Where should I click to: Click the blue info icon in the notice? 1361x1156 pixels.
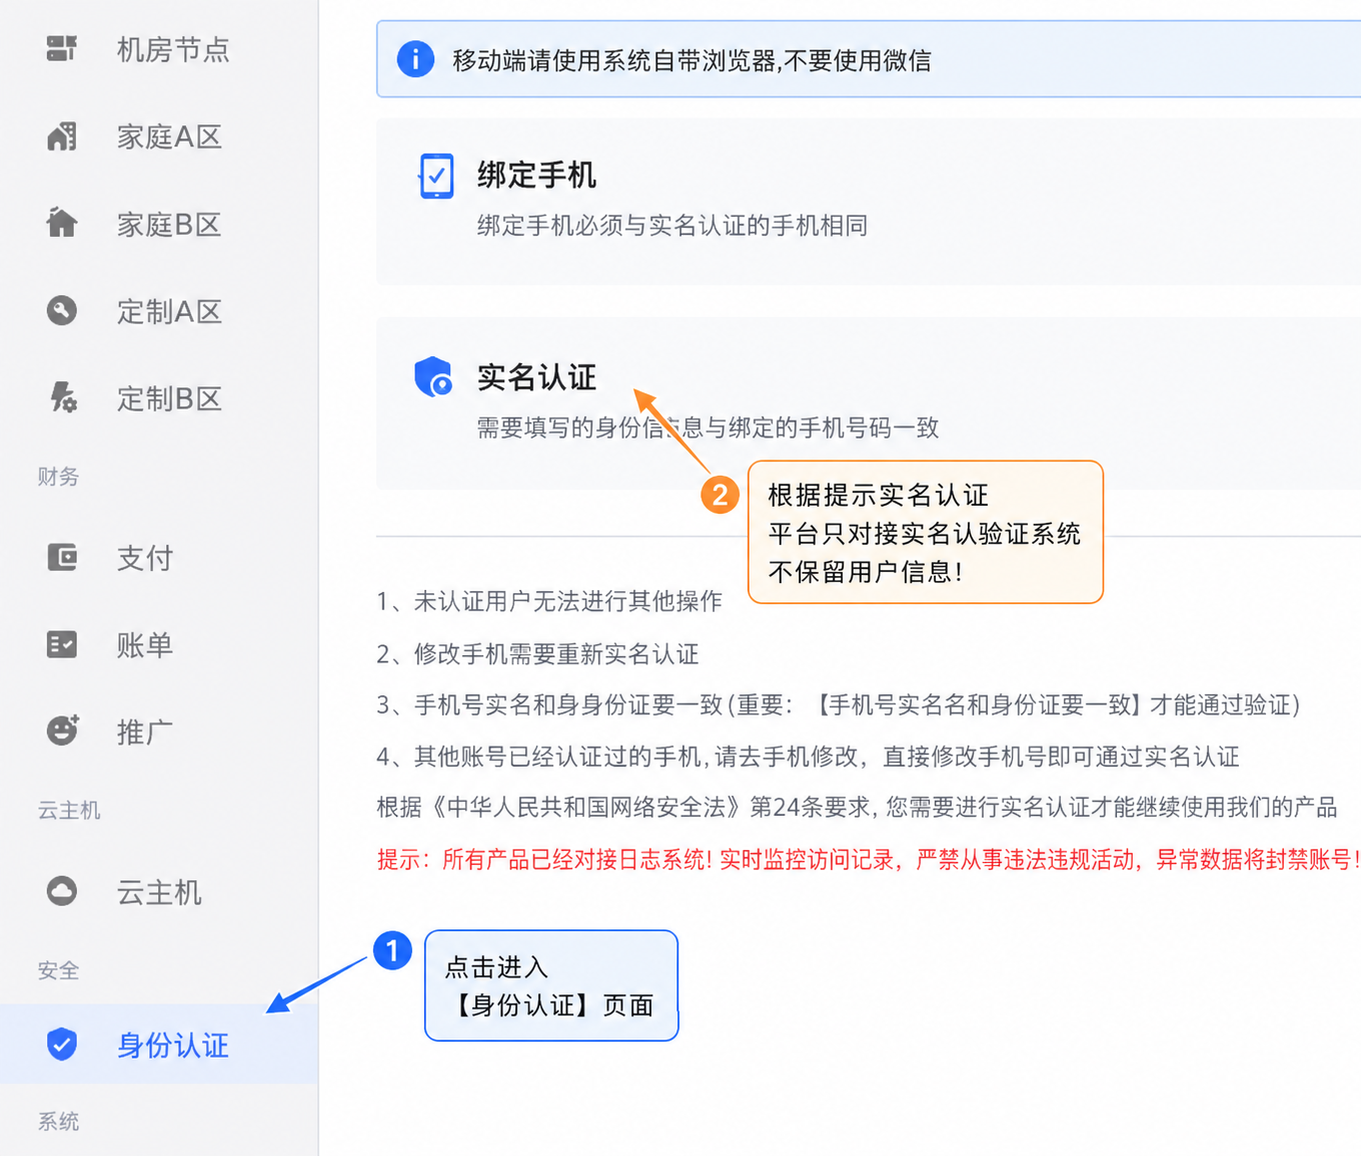(x=415, y=59)
